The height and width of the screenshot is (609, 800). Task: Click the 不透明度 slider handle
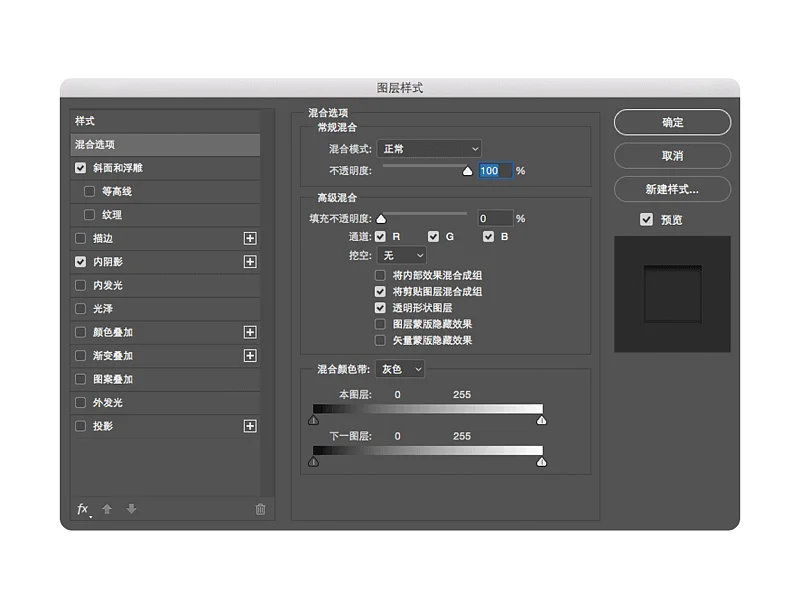[466, 171]
